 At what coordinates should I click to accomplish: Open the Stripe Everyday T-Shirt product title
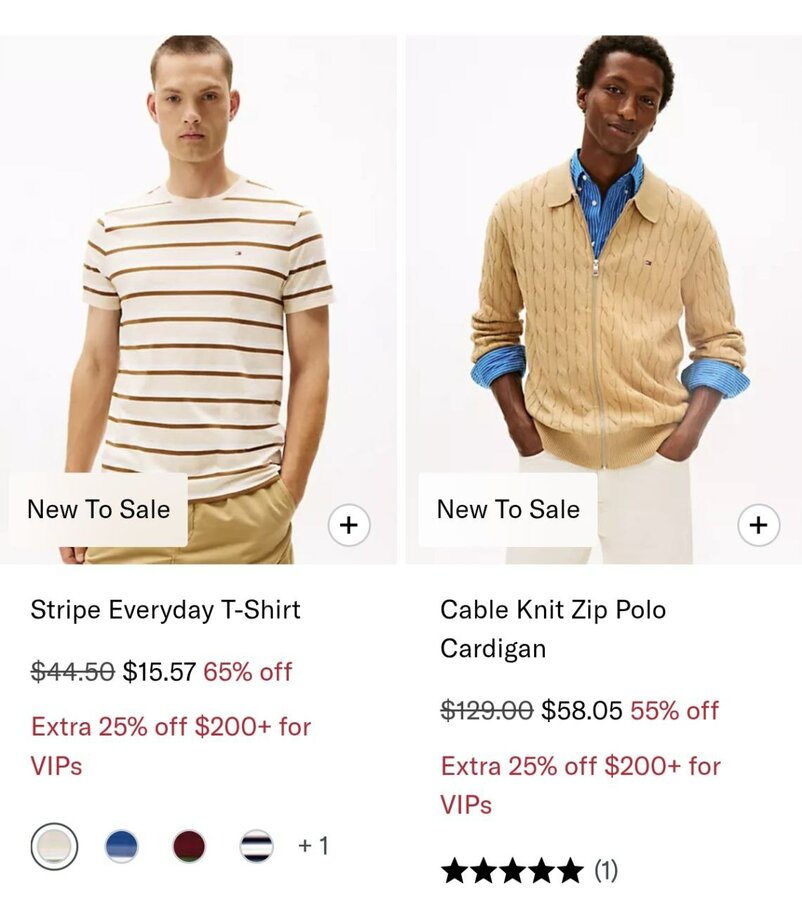(165, 610)
